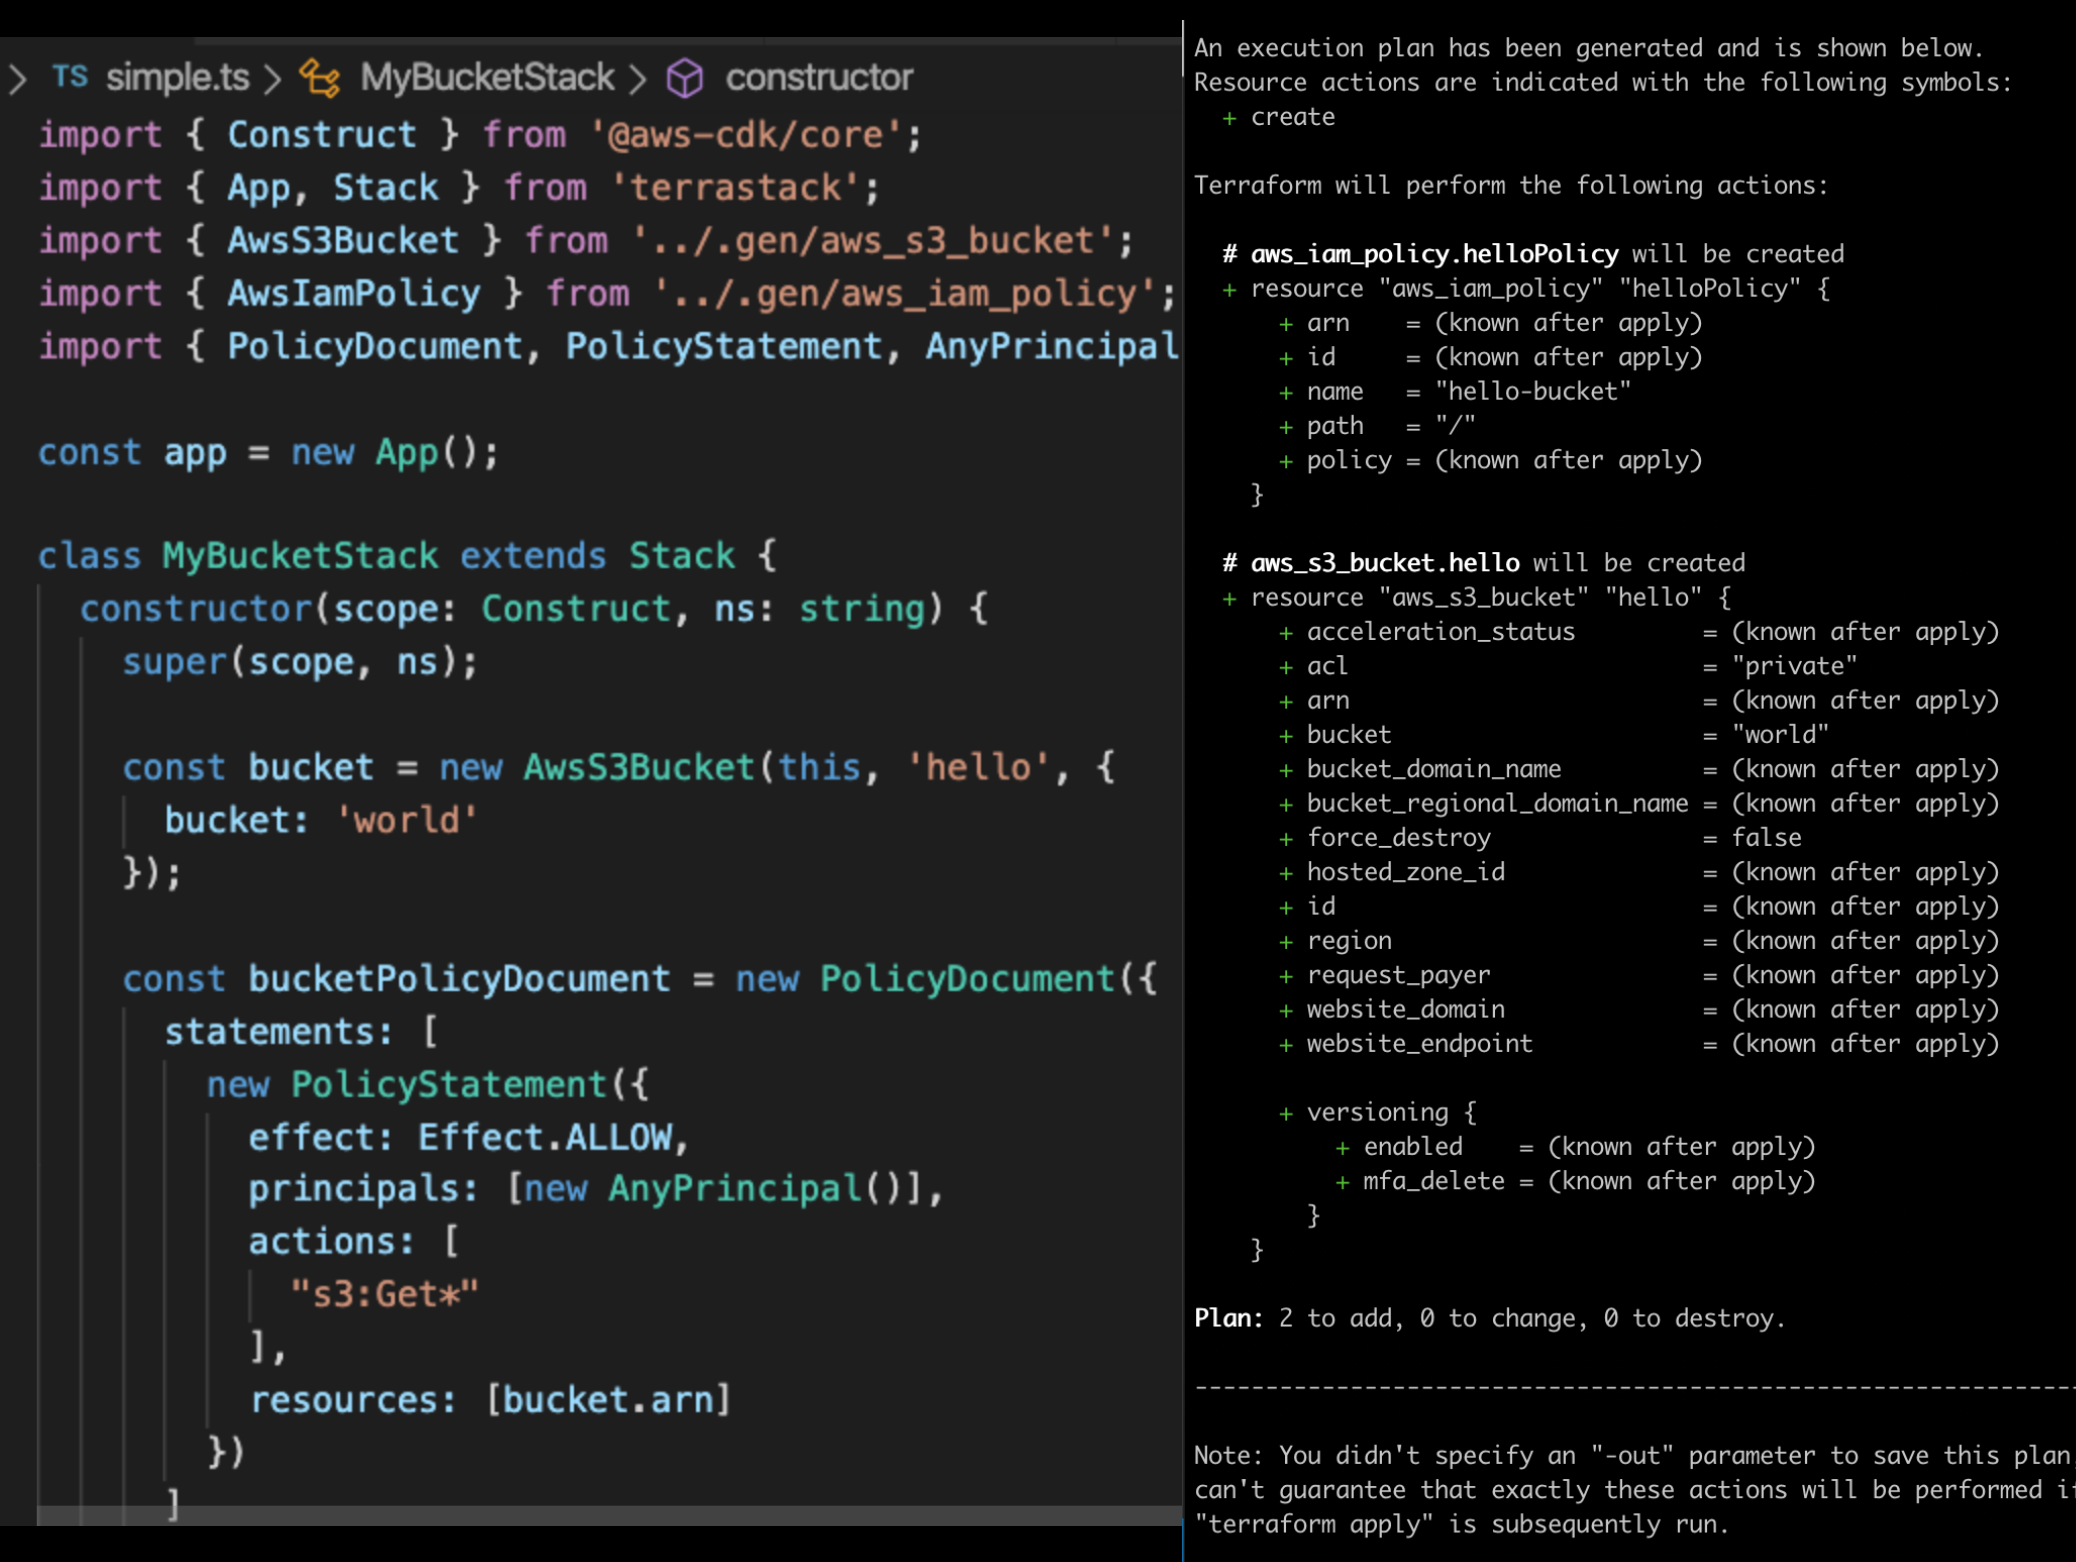Click the '@aws-cdk/core' import path
Screen dimensions: 2076x1562
[745, 135]
